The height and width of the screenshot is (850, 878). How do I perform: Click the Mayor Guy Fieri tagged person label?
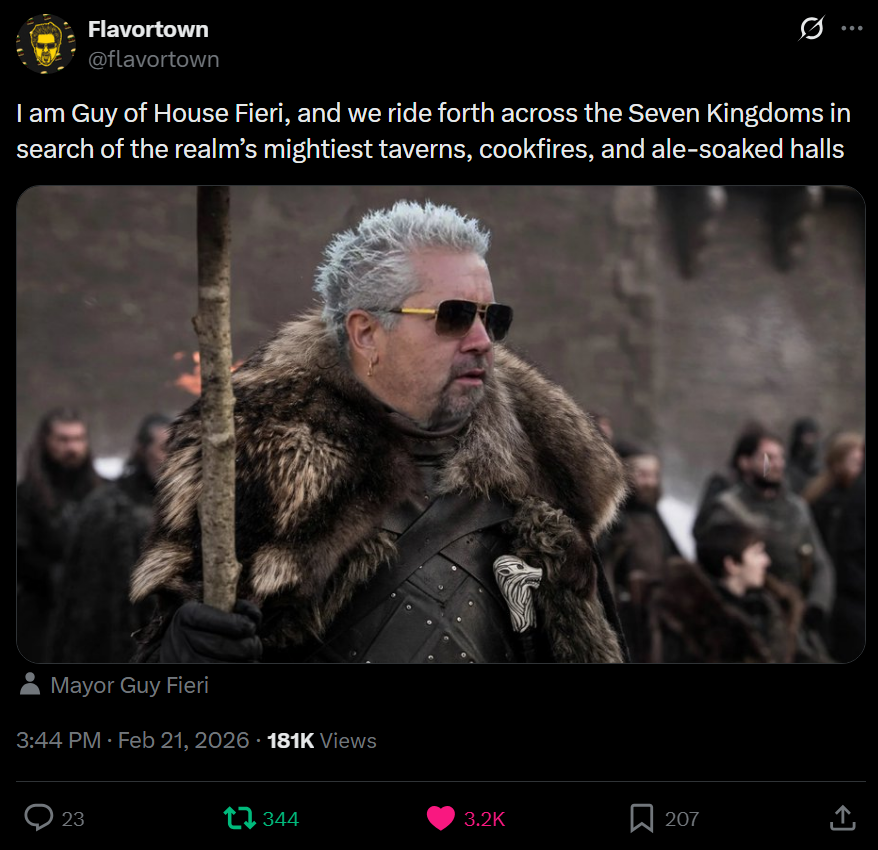coord(129,685)
